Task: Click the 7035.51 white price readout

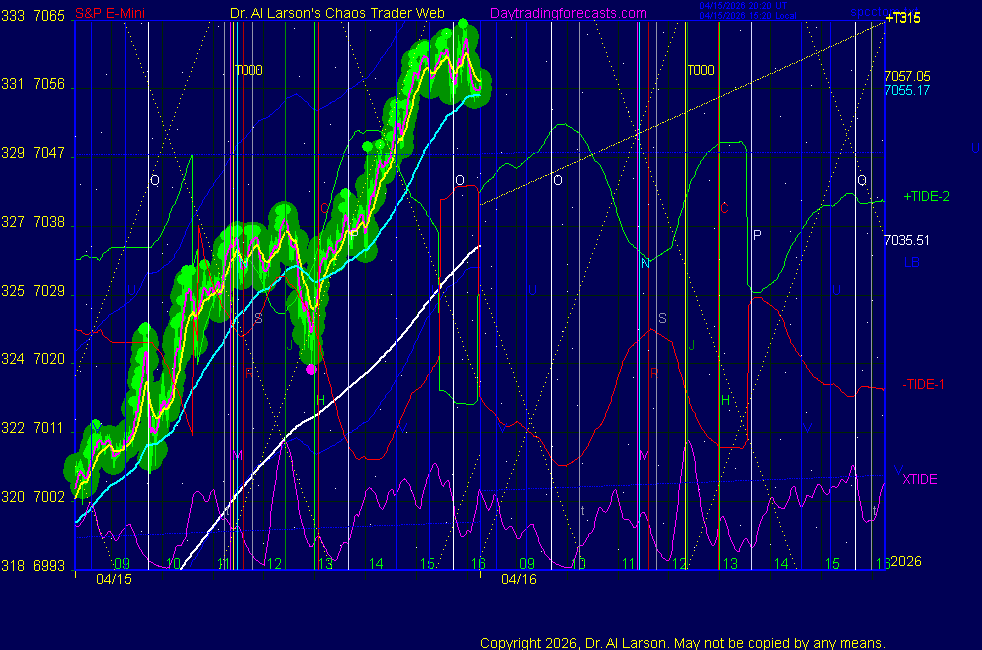Action: [x=907, y=240]
